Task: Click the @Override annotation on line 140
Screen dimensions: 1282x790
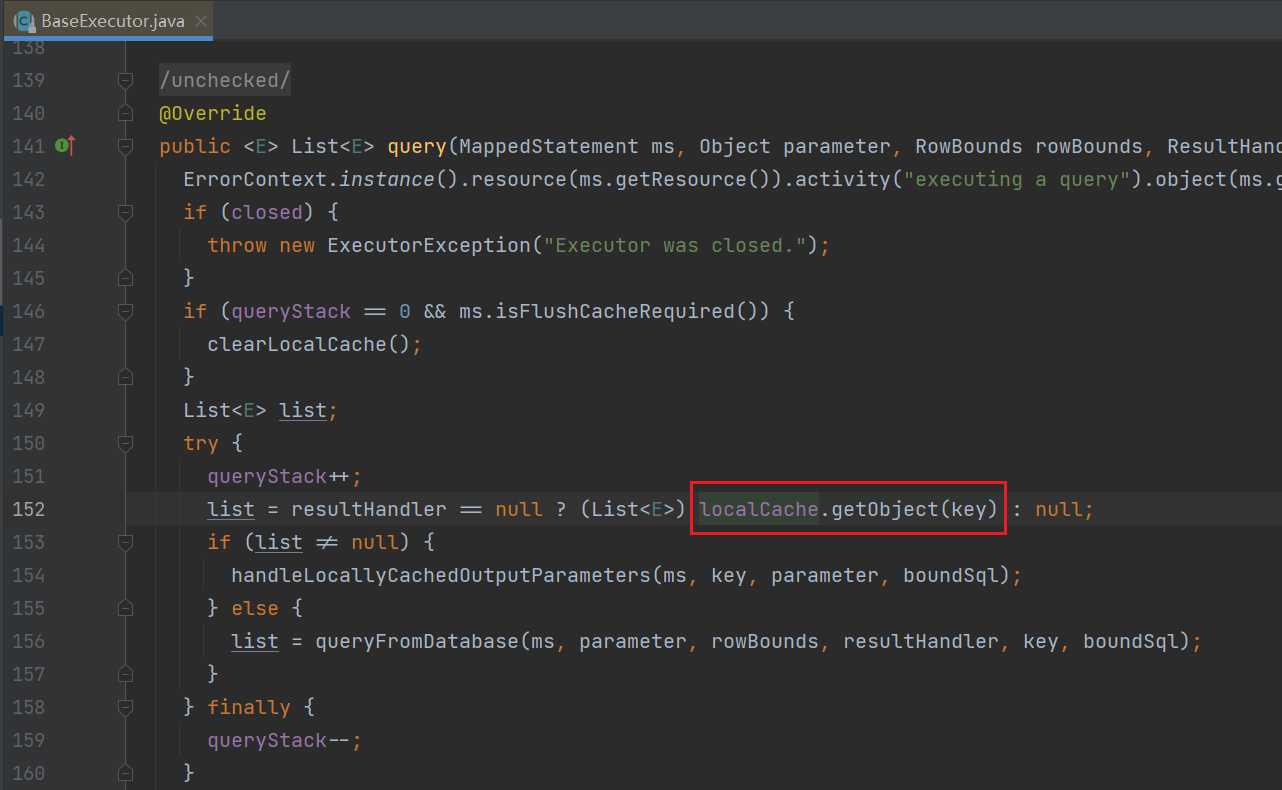Action: [212, 113]
